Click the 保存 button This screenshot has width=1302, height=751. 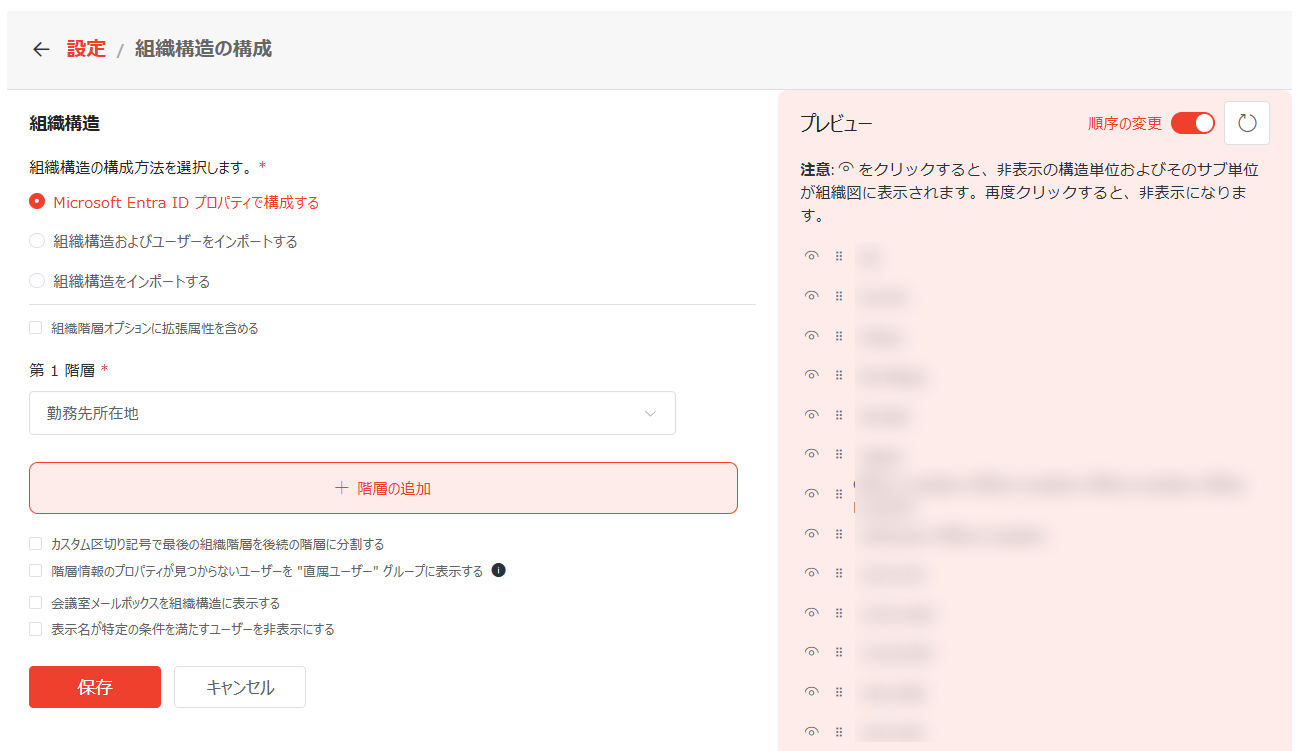[x=95, y=687]
